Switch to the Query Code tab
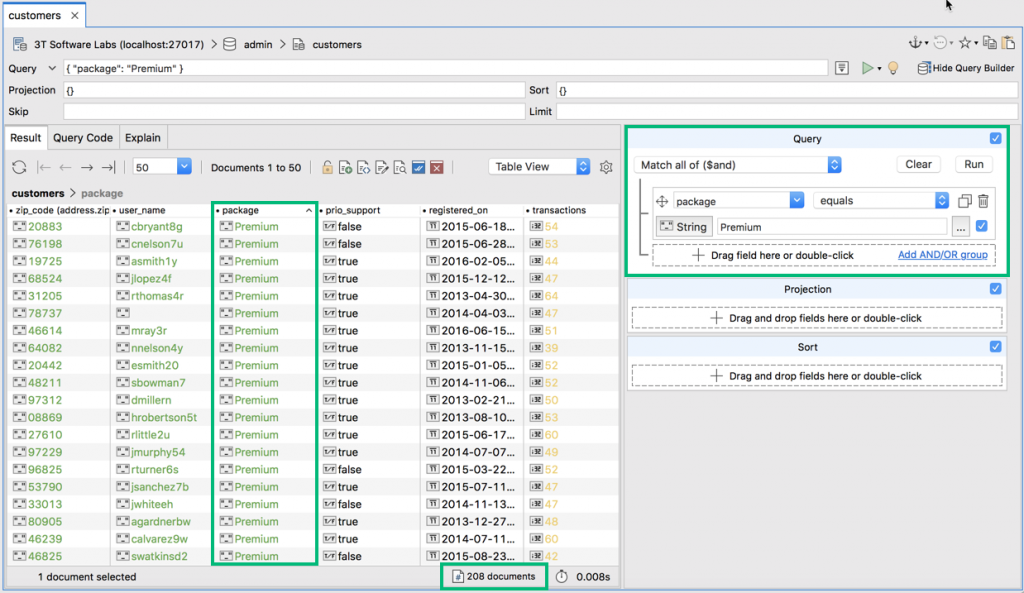The image size is (1024, 593). (83, 138)
